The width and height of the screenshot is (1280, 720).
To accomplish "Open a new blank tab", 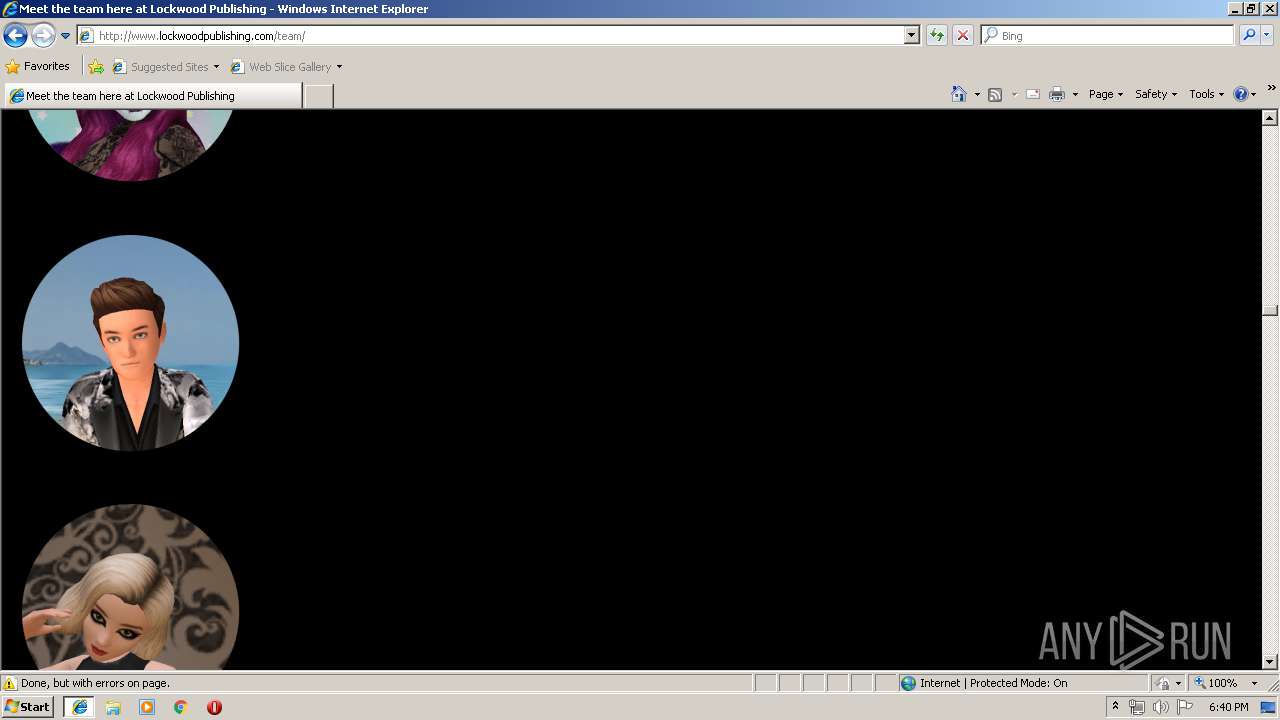I will 318,96.
